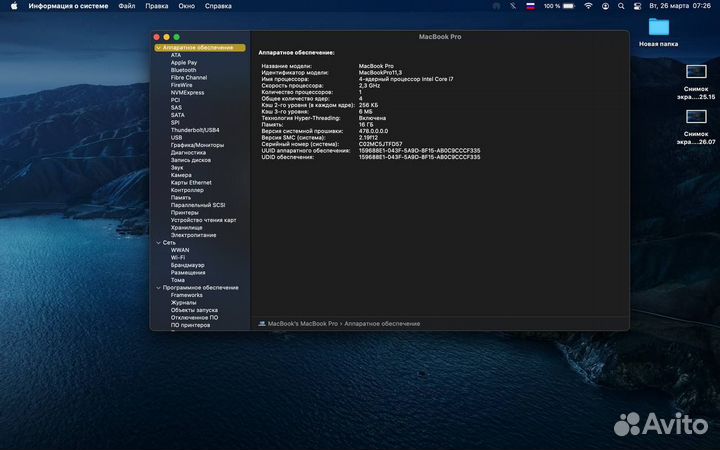The width and height of the screenshot is (720, 450).
Task: Select Bluetooth in the sidebar
Action: coord(183,70)
